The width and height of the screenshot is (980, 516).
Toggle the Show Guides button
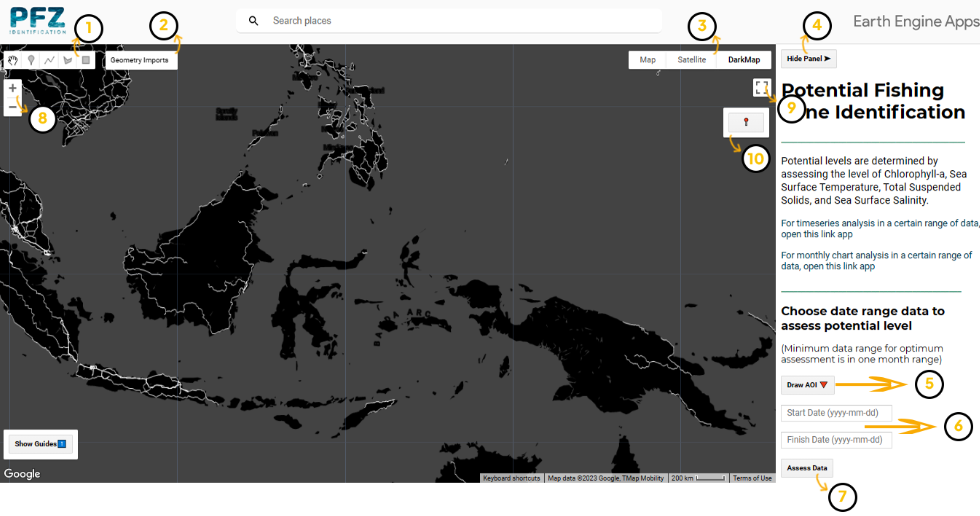(41, 444)
